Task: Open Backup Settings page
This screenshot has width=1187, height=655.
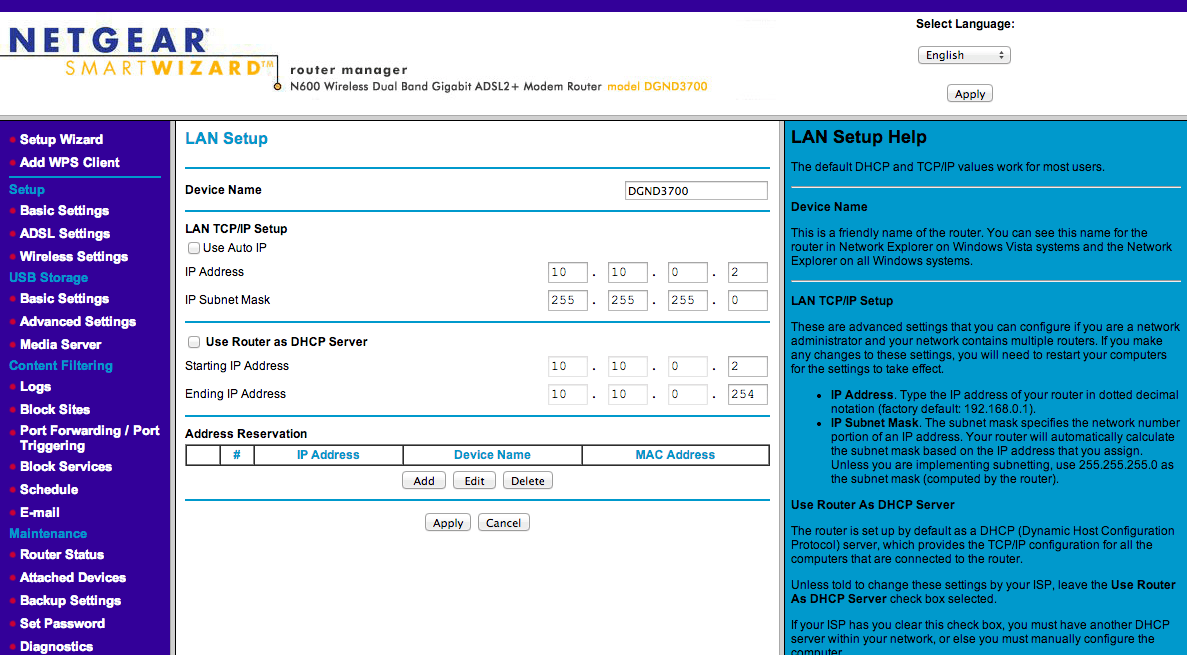Action: pyautogui.click(x=70, y=600)
